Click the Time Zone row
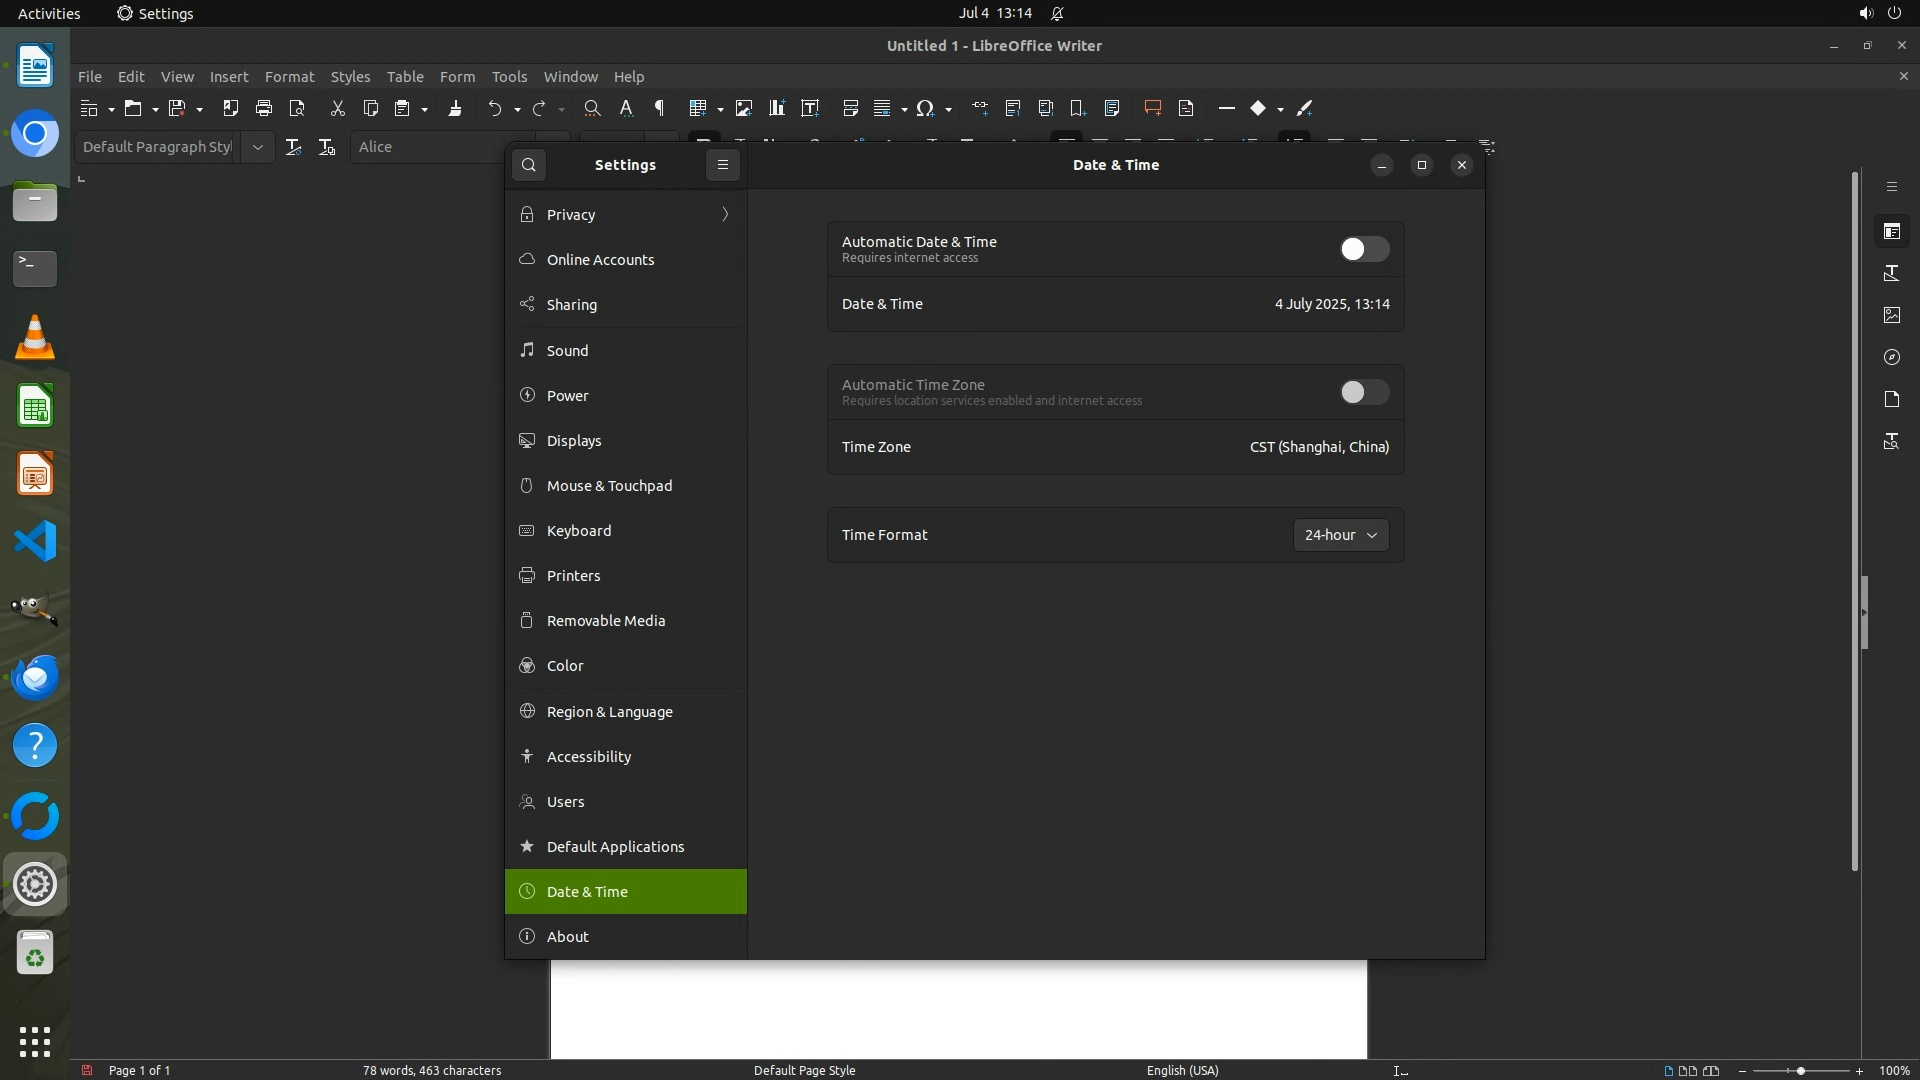Screen dimensions: 1920x1080 pyautogui.click(x=1115, y=447)
